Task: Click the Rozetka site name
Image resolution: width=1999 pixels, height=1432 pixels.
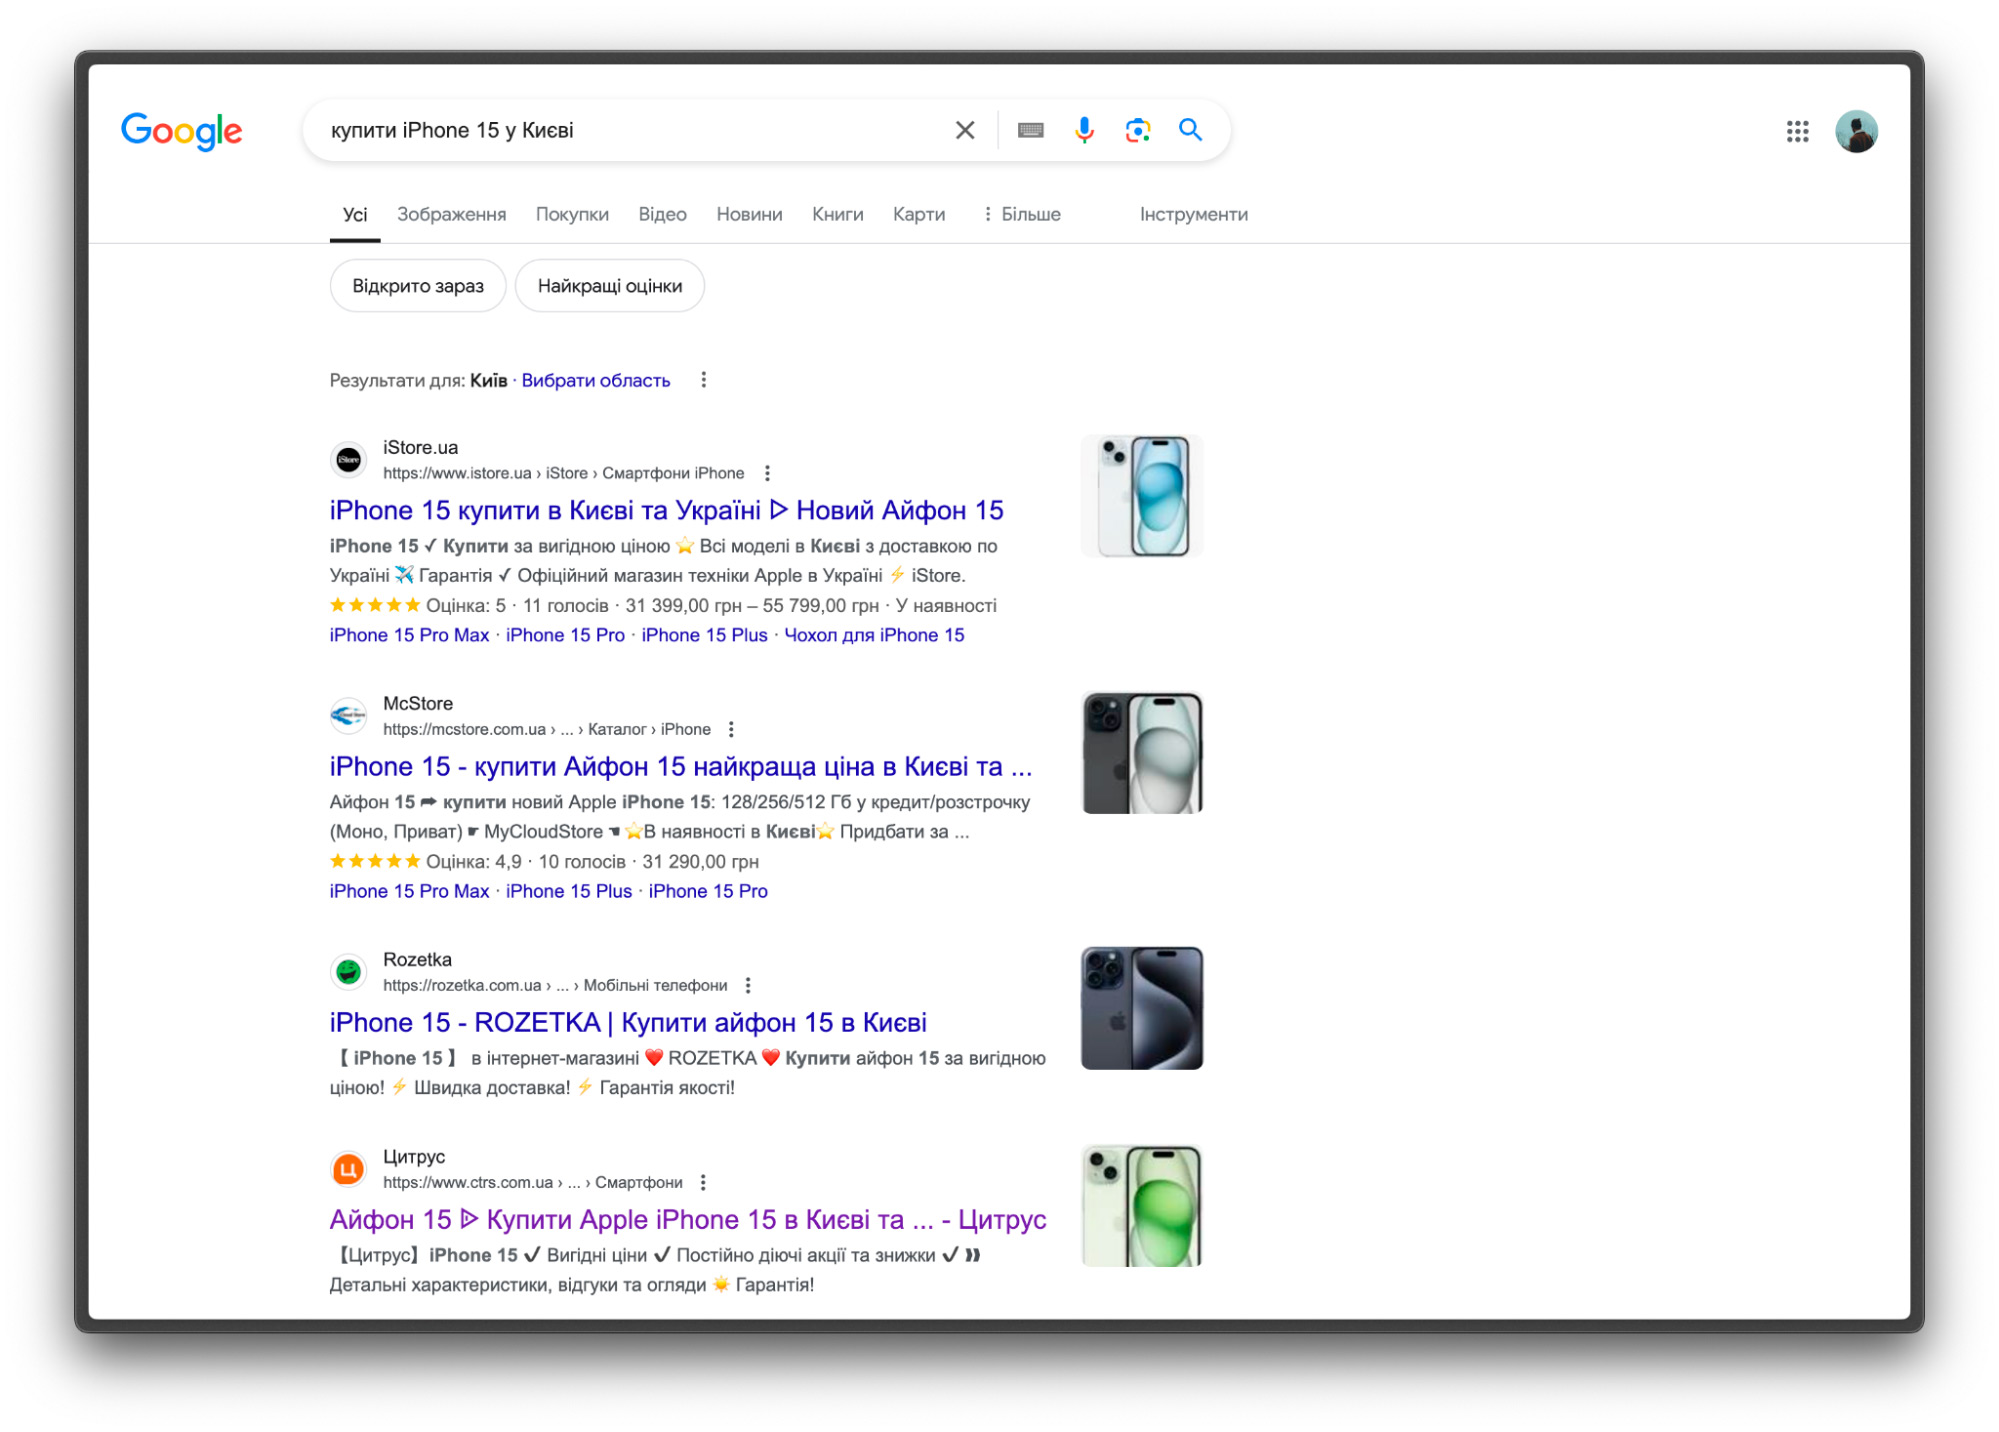Action: 417,959
